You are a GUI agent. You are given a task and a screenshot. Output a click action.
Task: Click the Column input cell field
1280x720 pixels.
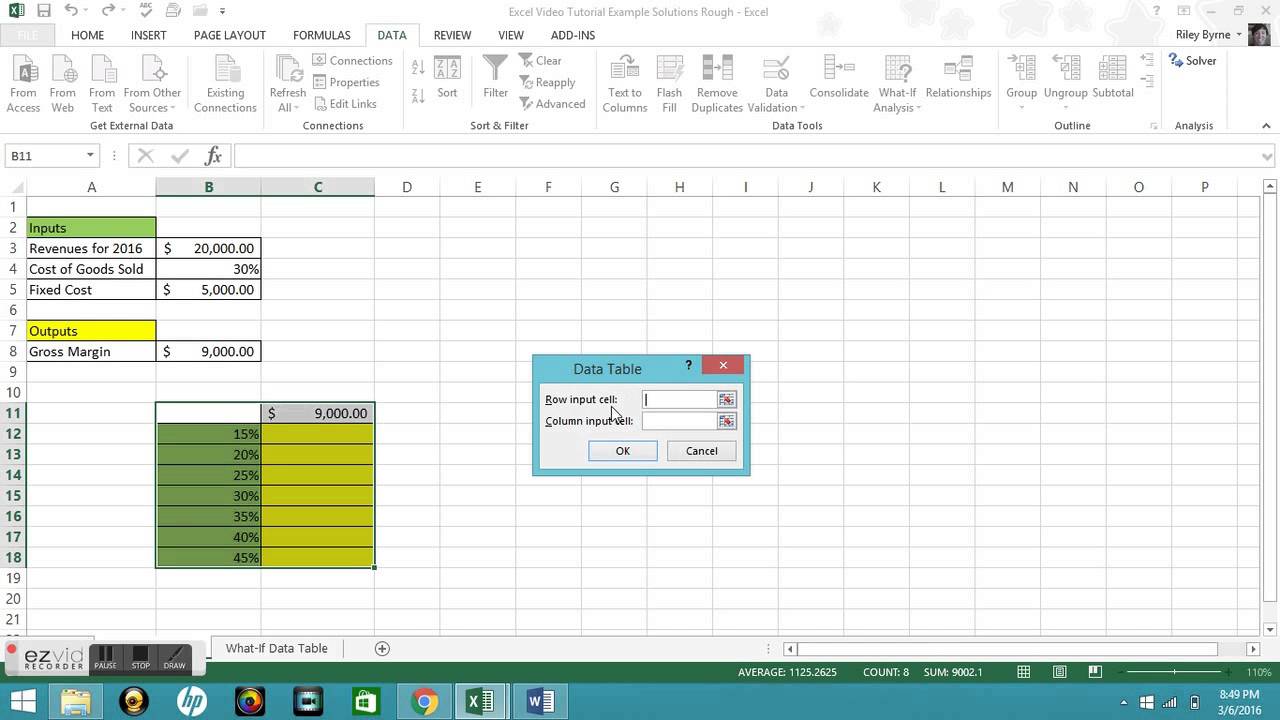point(679,421)
